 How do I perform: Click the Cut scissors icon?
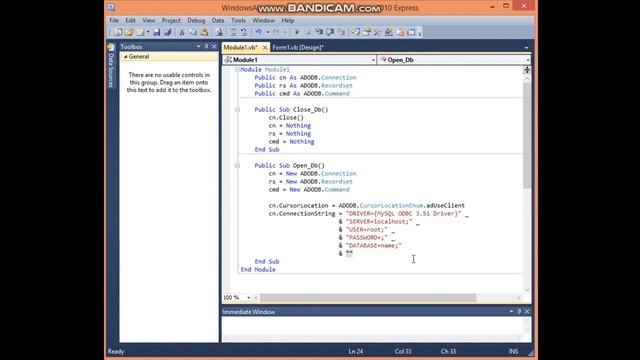[182, 32]
